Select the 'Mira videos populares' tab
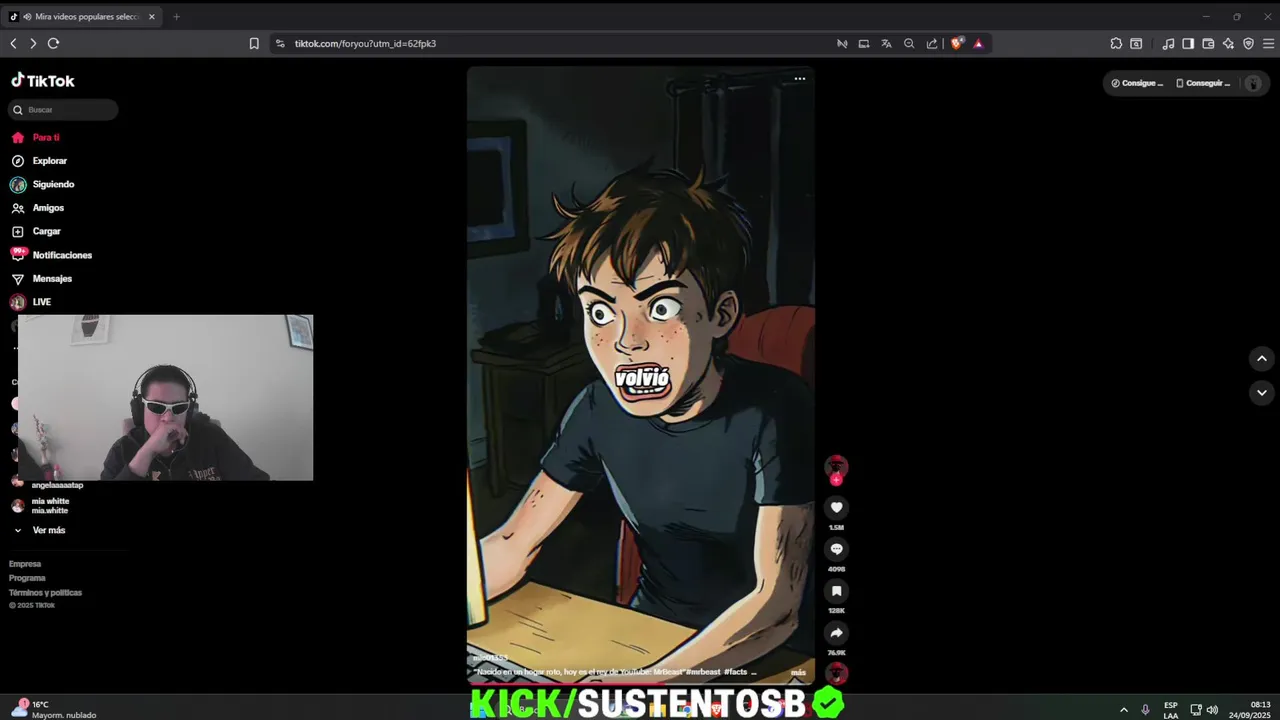The height and width of the screenshot is (720, 1280). coord(84,17)
